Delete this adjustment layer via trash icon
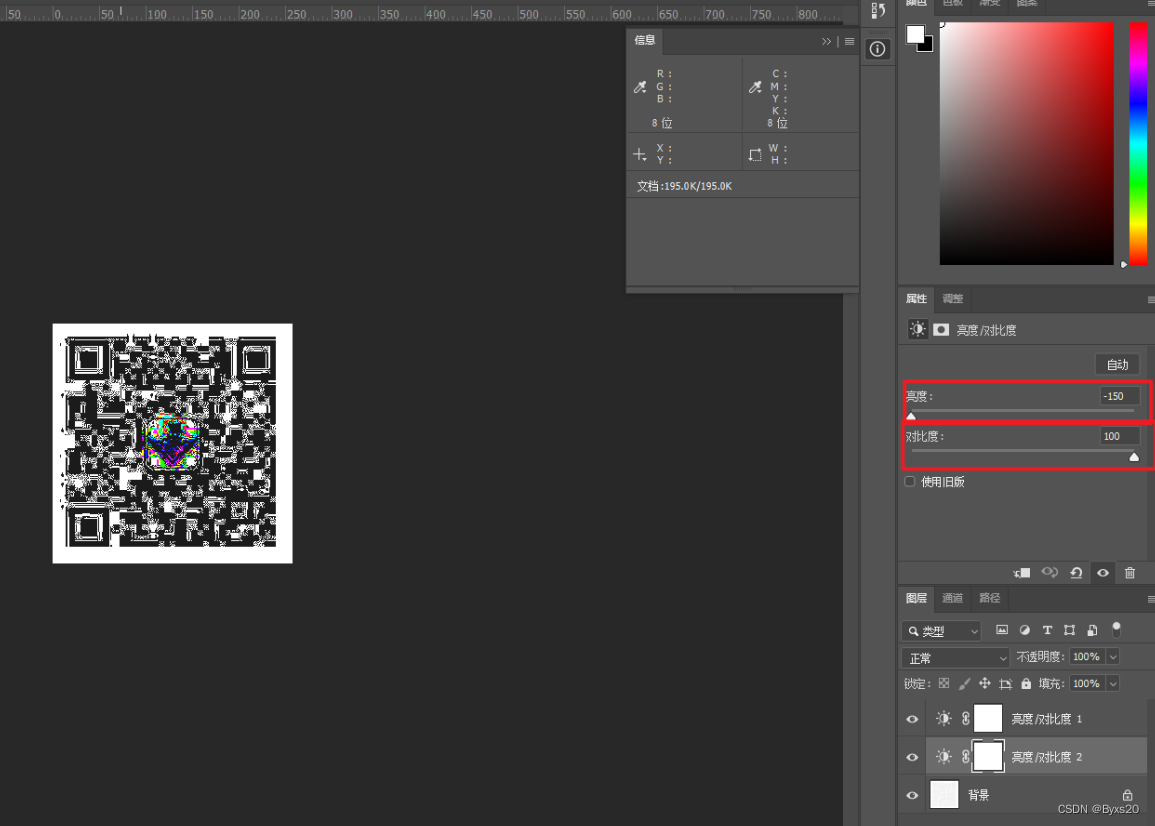The image size is (1155, 826). tap(1130, 573)
